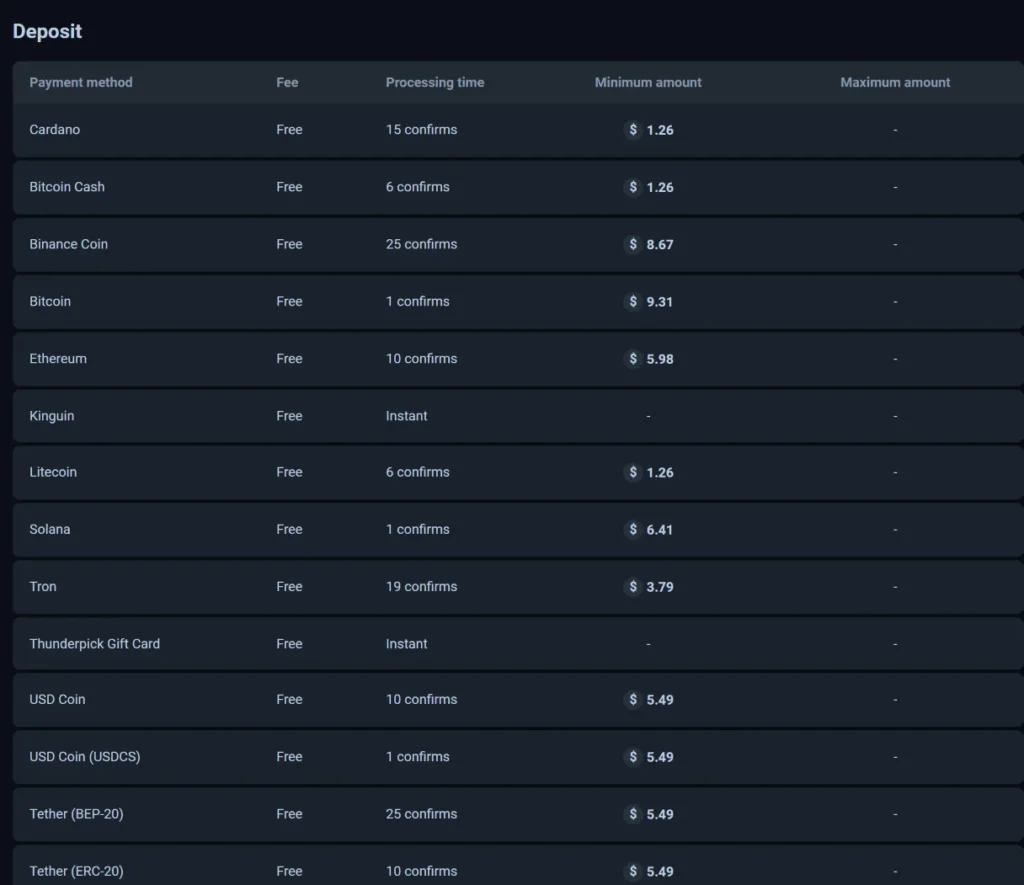Click the "Bitcoin Cash" payment method name
This screenshot has height=885, width=1024.
pos(67,187)
